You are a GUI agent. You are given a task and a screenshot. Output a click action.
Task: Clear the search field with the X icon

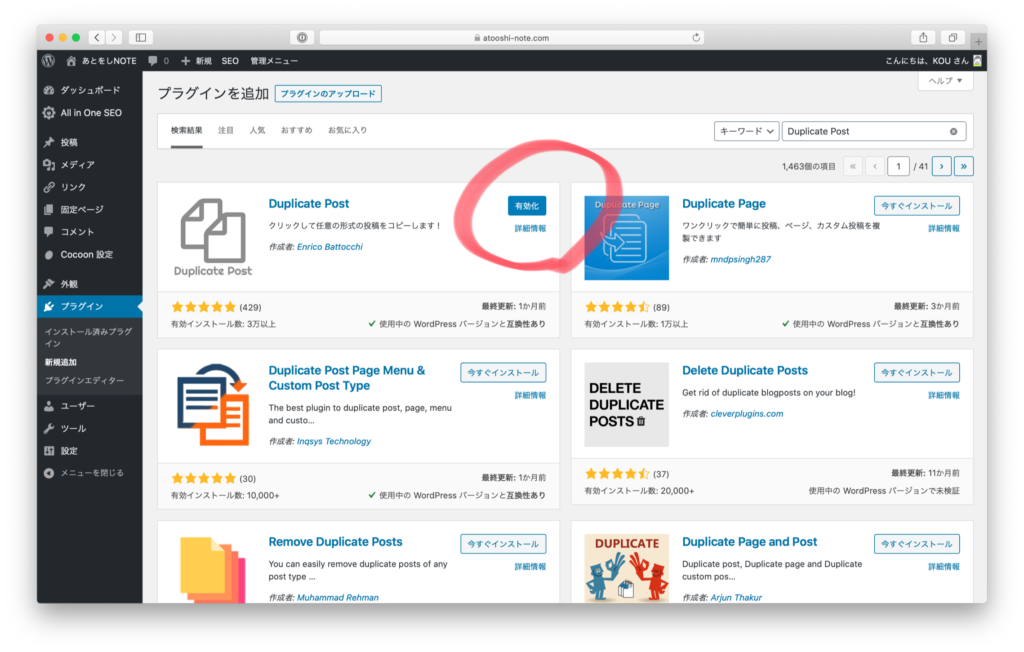(953, 131)
